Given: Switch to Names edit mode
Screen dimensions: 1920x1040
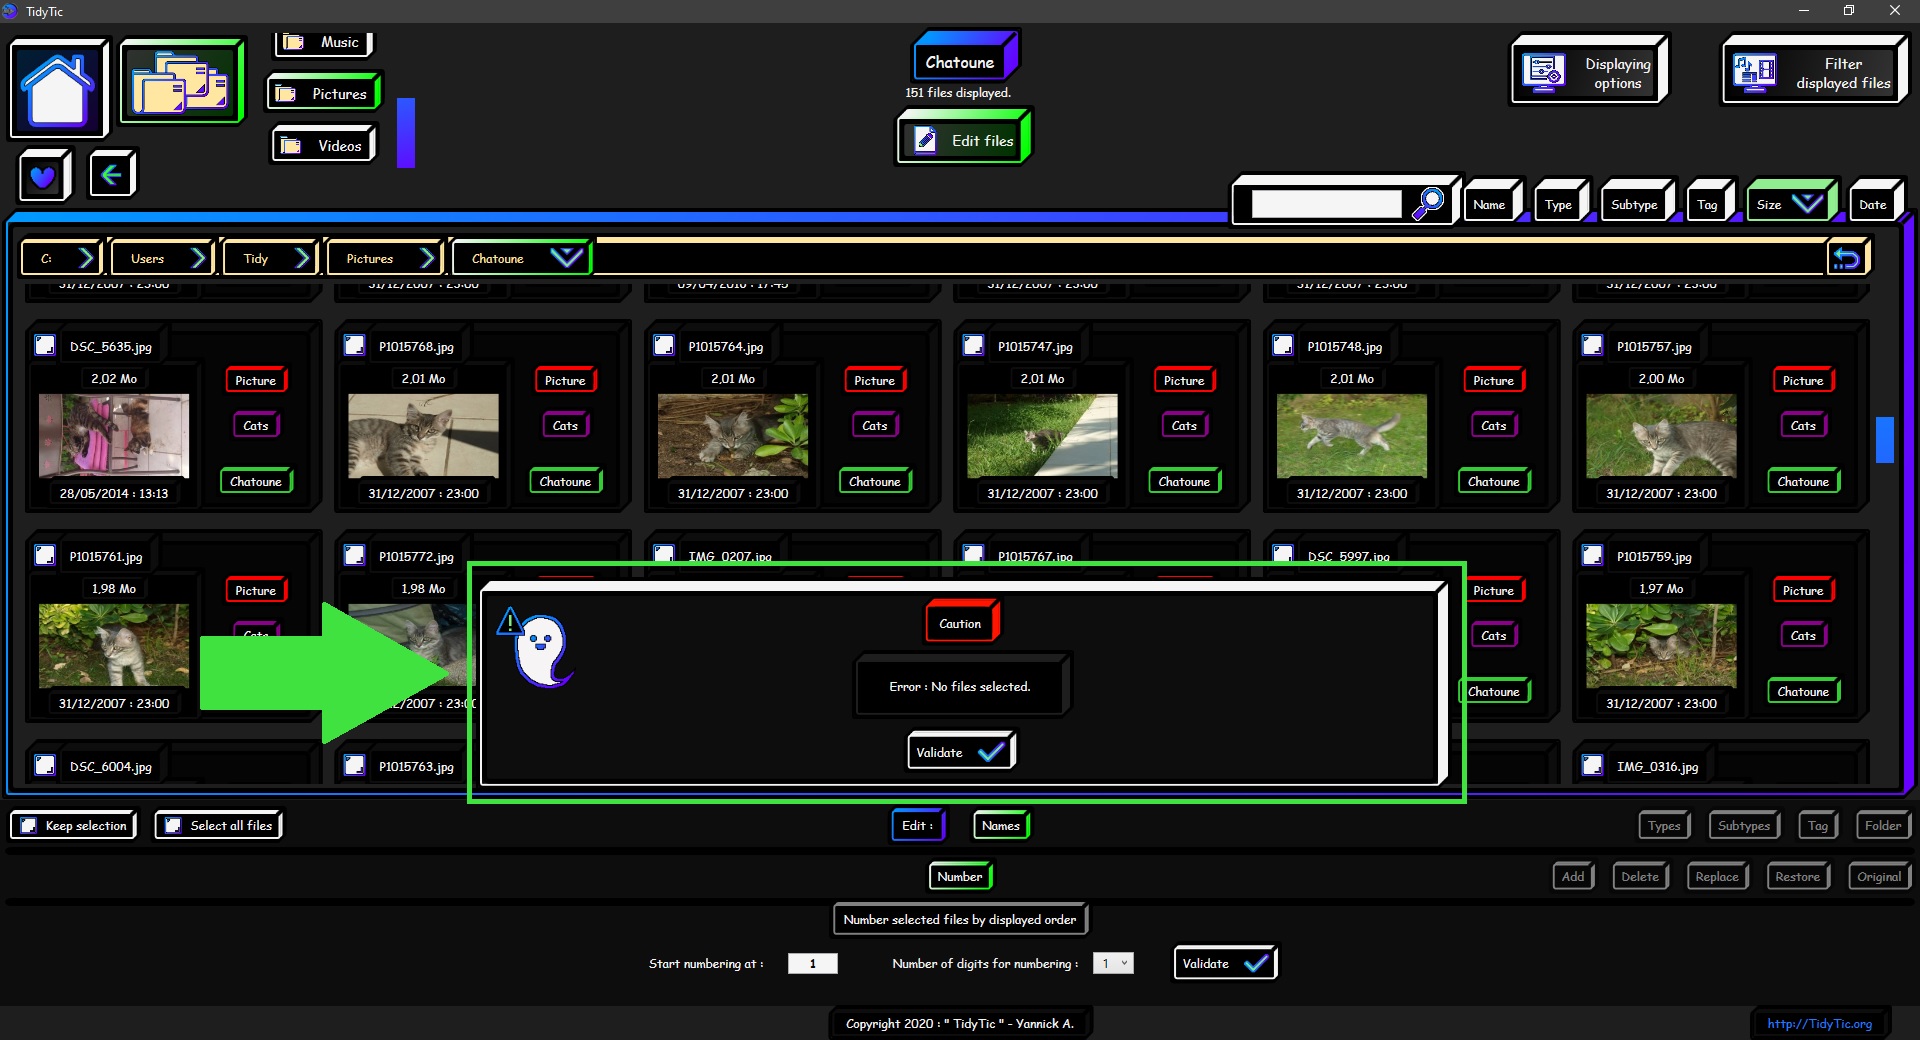Looking at the screenshot, I should pos(1001,825).
